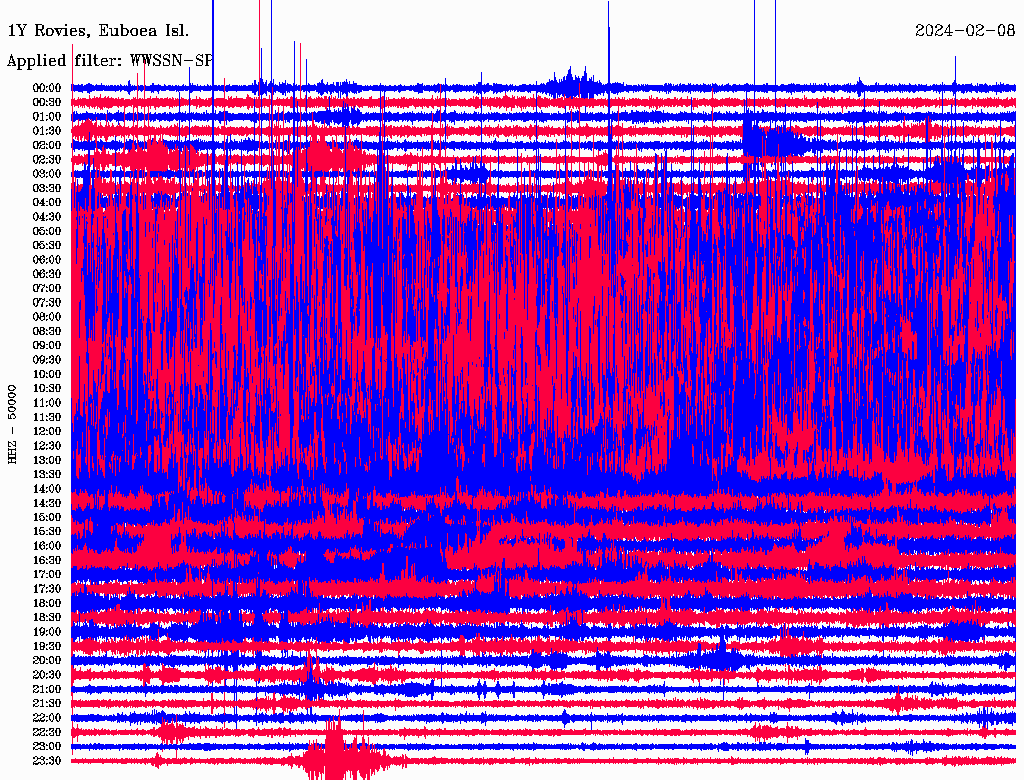Click the 00:00 time label
Viewport: 1024px width, 780px height.
click(x=47, y=88)
